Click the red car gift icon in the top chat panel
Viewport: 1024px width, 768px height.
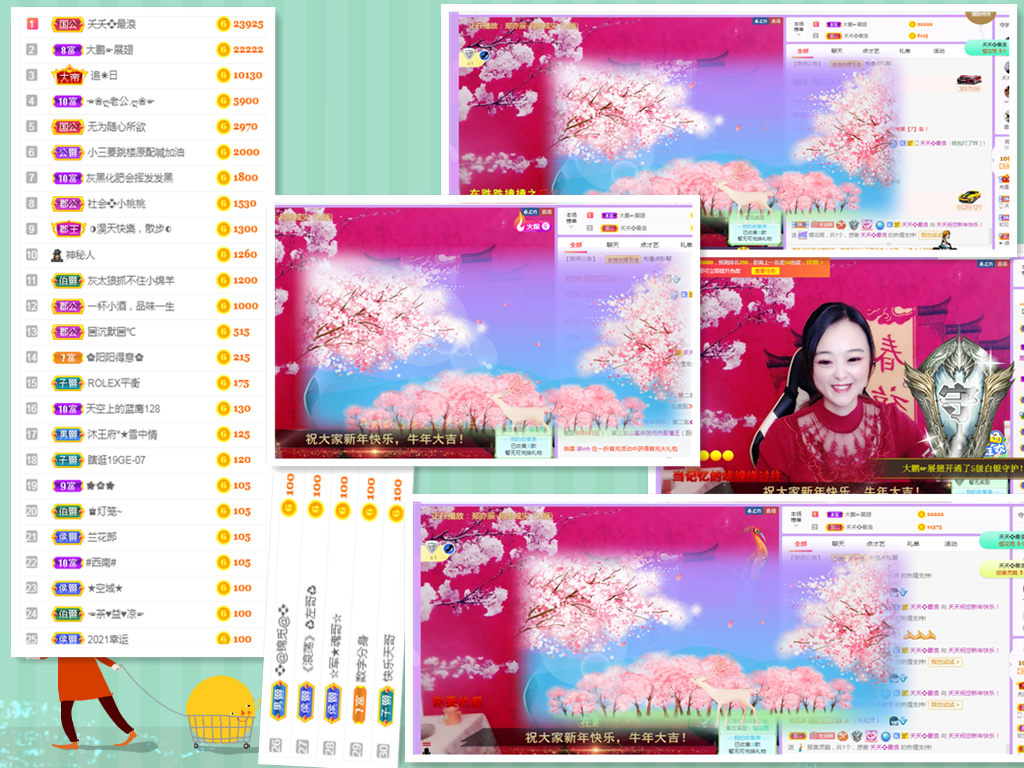pyautogui.click(x=969, y=80)
